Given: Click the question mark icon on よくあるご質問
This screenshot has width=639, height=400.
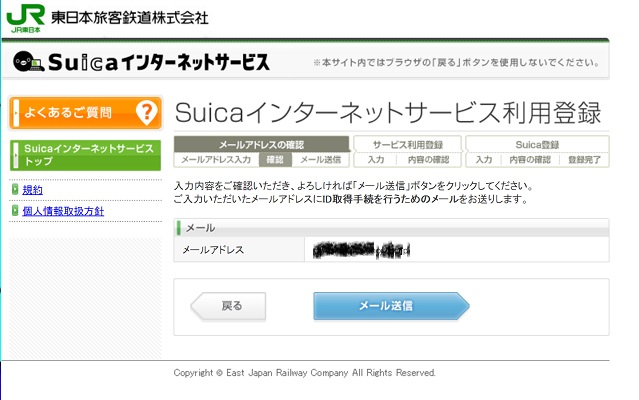Looking at the screenshot, I should [146, 112].
